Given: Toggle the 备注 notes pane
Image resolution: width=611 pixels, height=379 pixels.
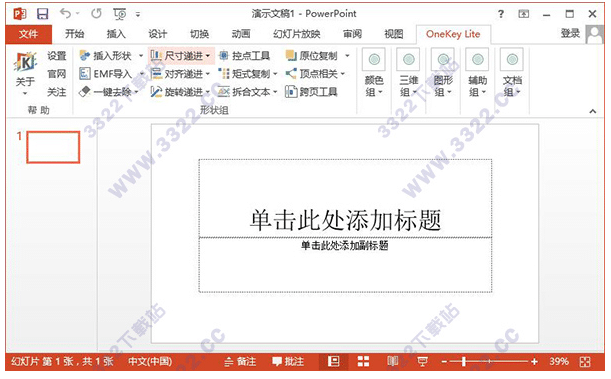Looking at the screenshot, I should pyautogui.click(x=241, y=361).
